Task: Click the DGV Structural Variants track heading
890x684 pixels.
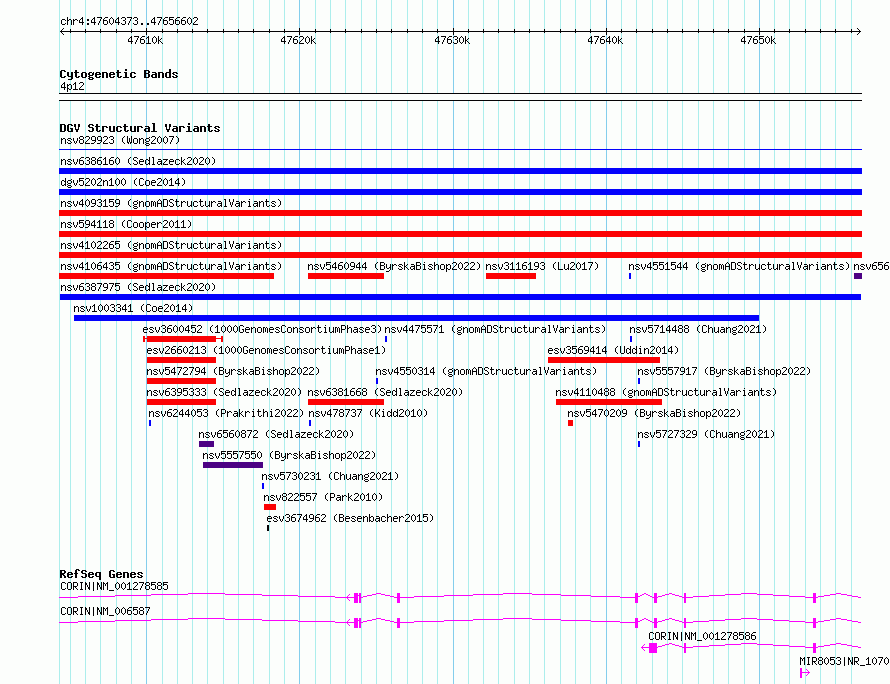Action: (140, 128)
